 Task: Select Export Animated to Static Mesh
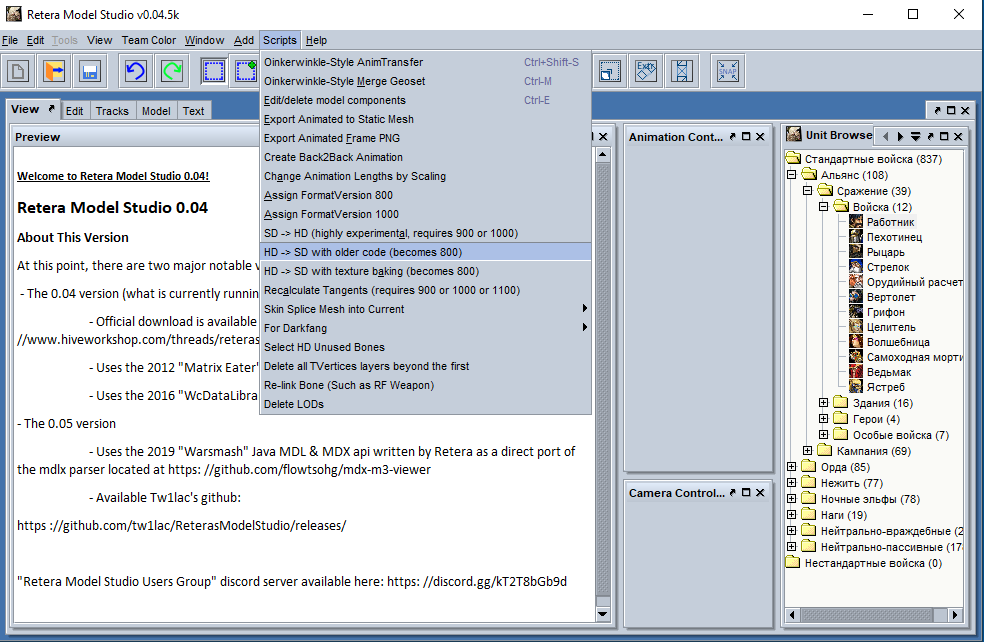pos(425,119)
